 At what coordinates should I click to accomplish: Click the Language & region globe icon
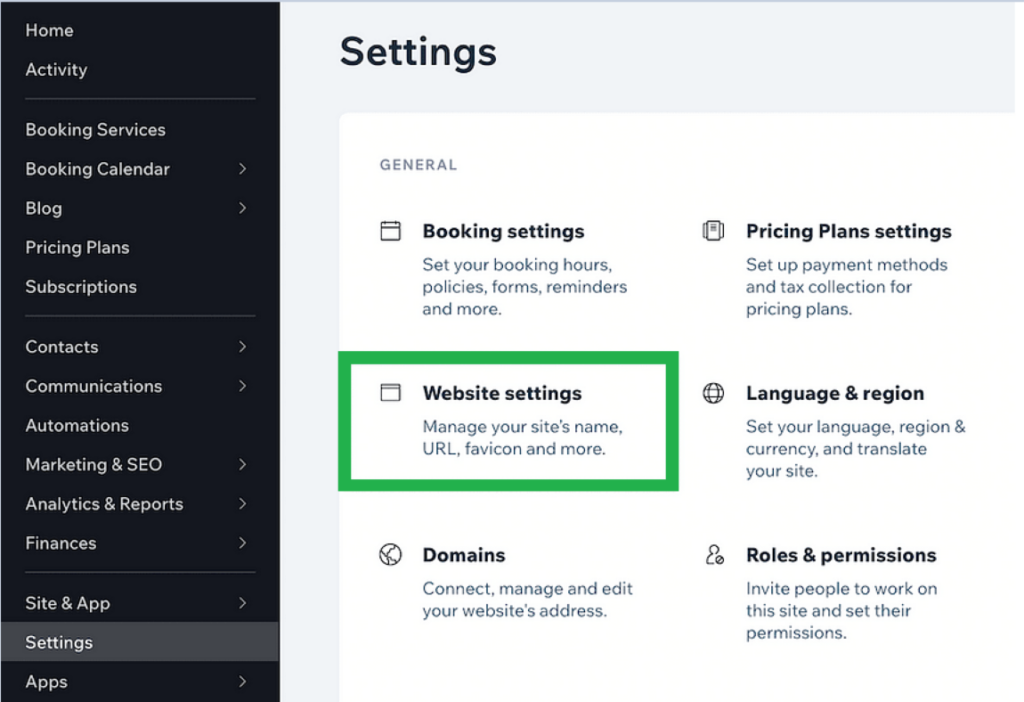(713, 393)
